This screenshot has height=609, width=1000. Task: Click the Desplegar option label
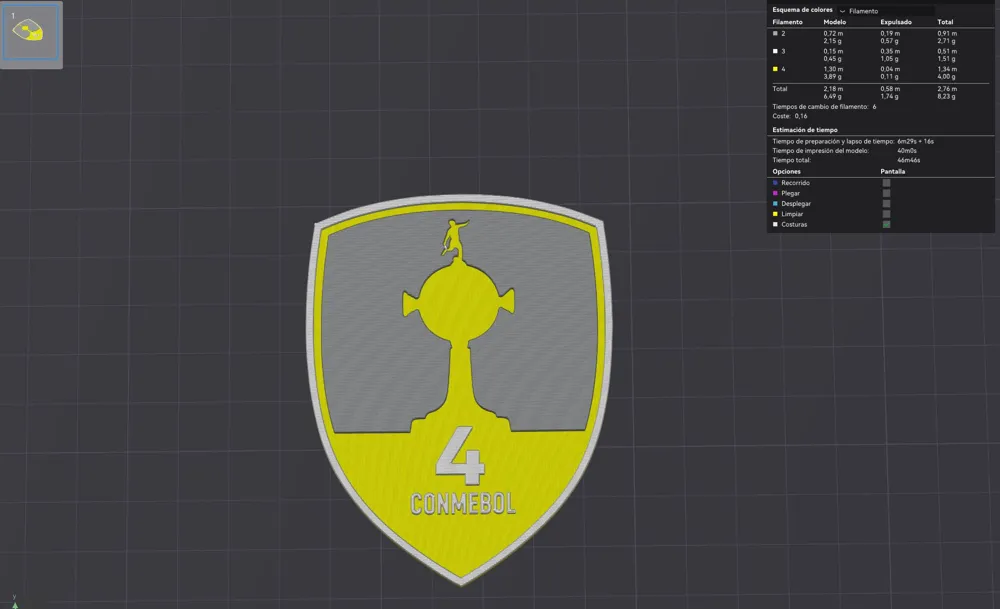point(796,203)
